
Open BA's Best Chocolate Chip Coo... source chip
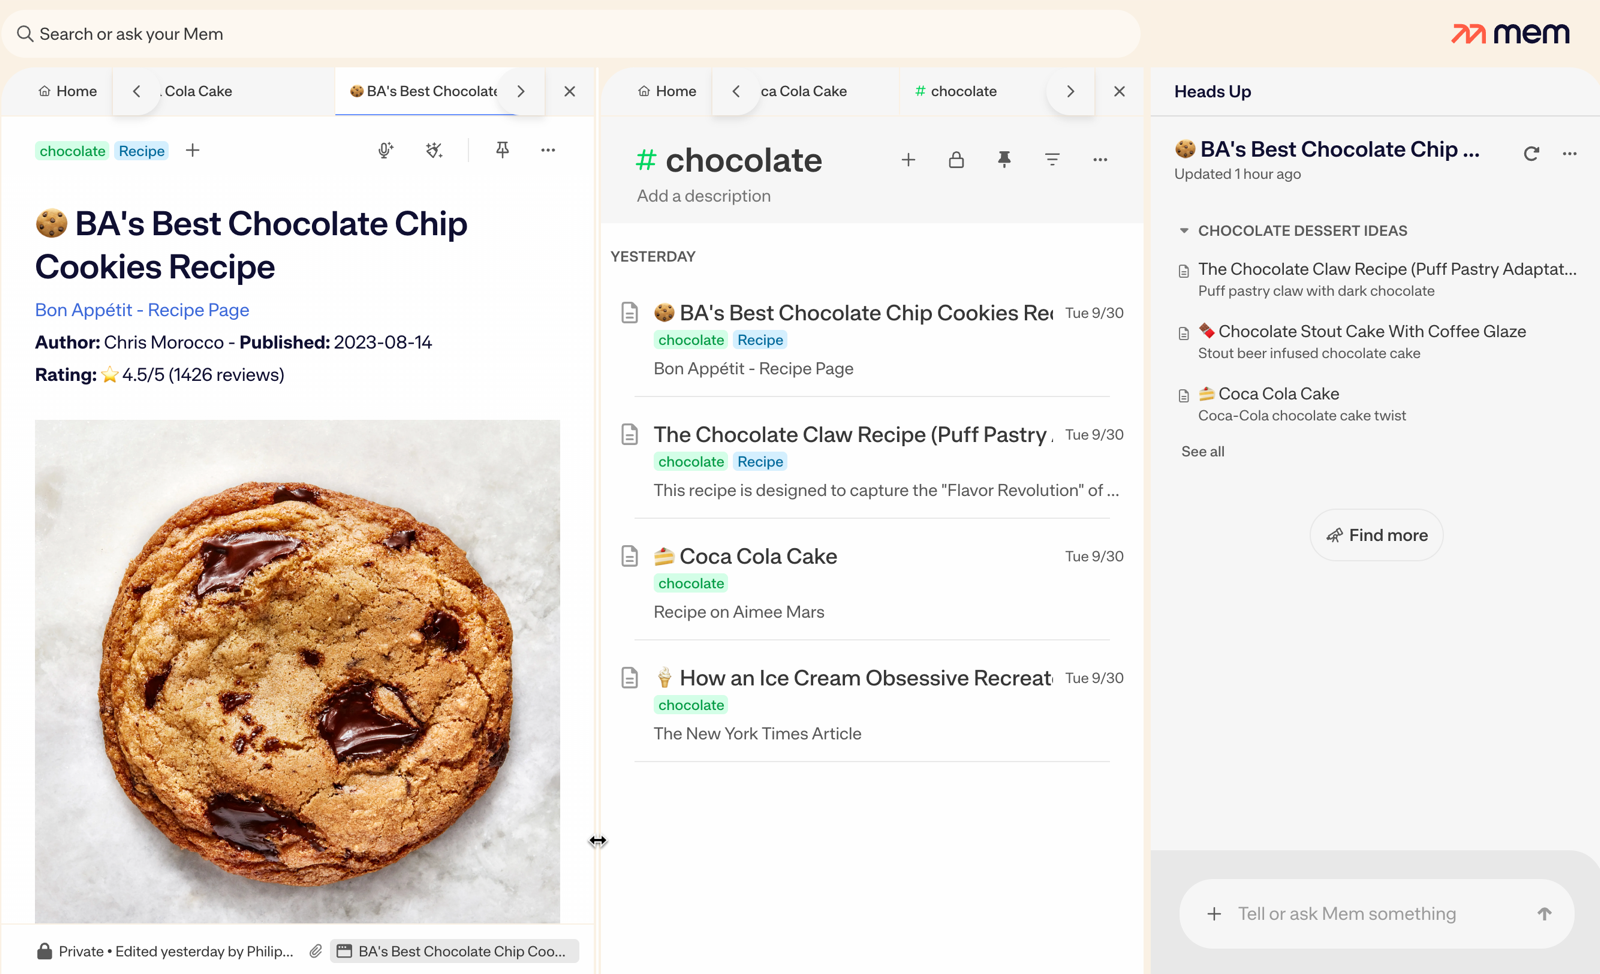click(x=455, y=951)
